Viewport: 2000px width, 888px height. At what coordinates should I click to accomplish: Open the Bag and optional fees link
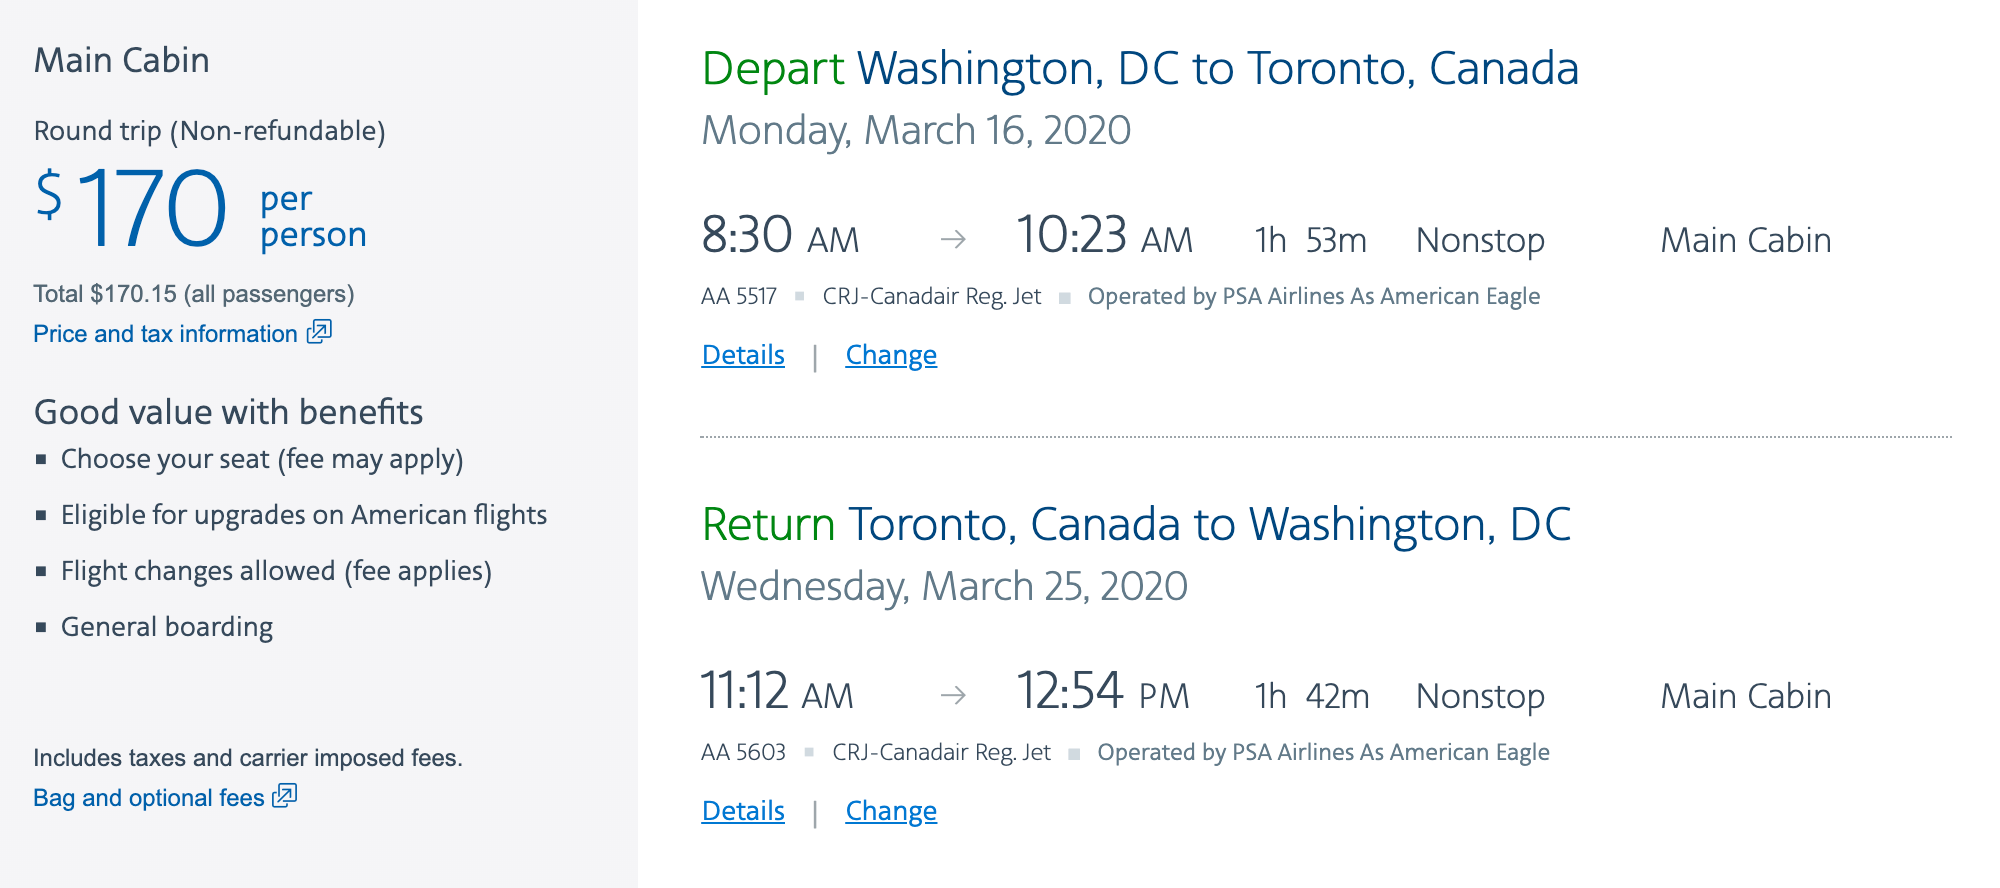[x=148, y=798]
